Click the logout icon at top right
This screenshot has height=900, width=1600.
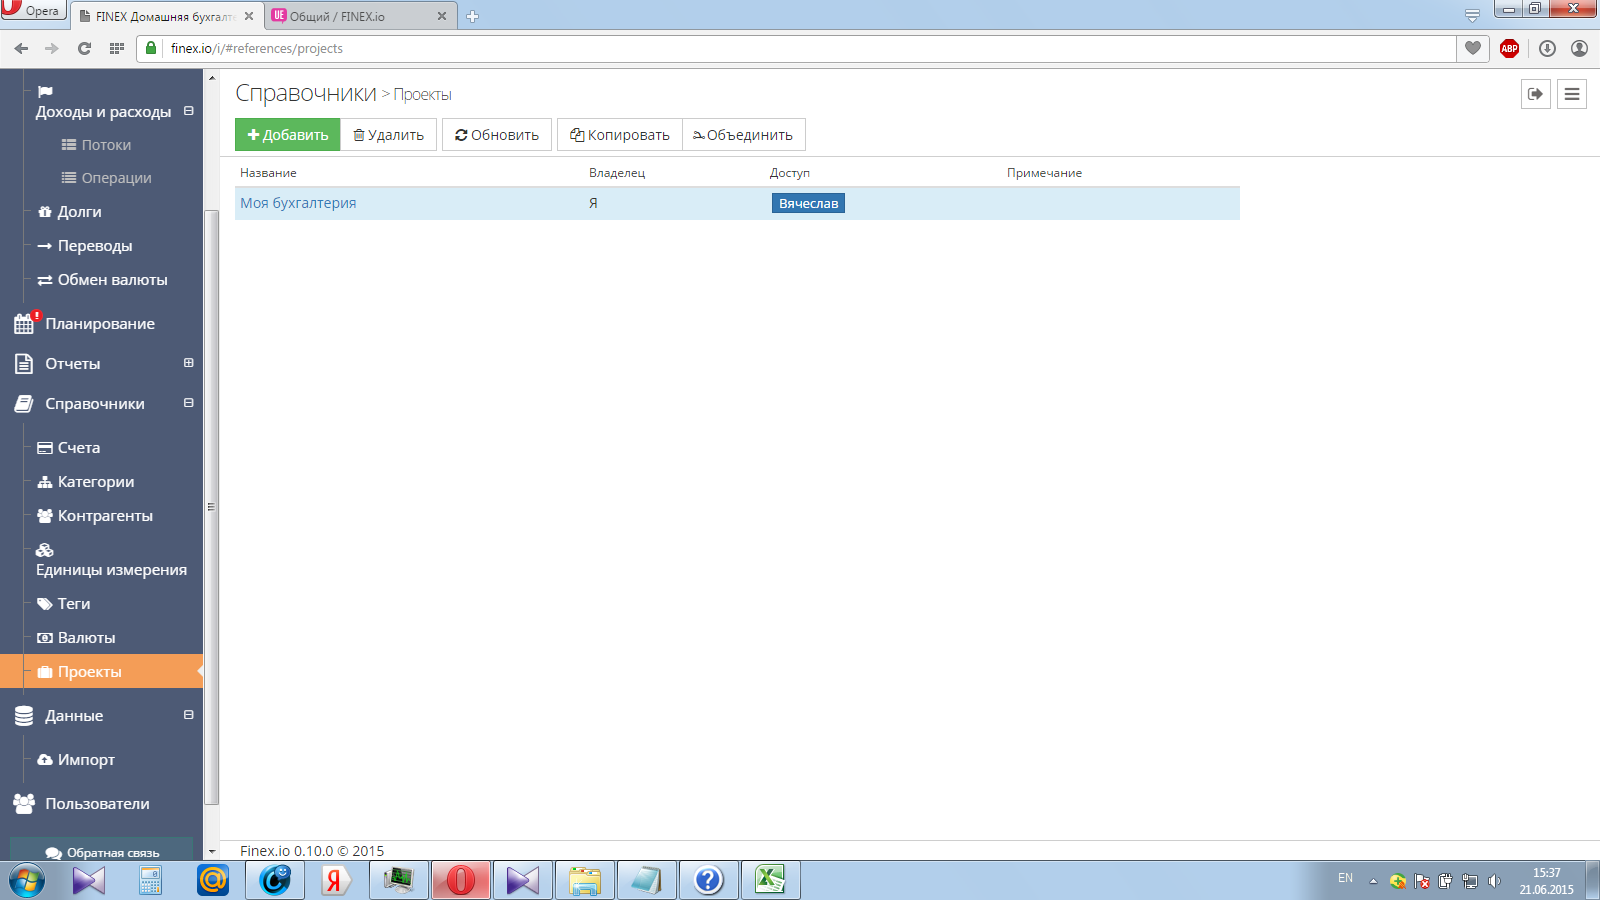coord(1536,94)
